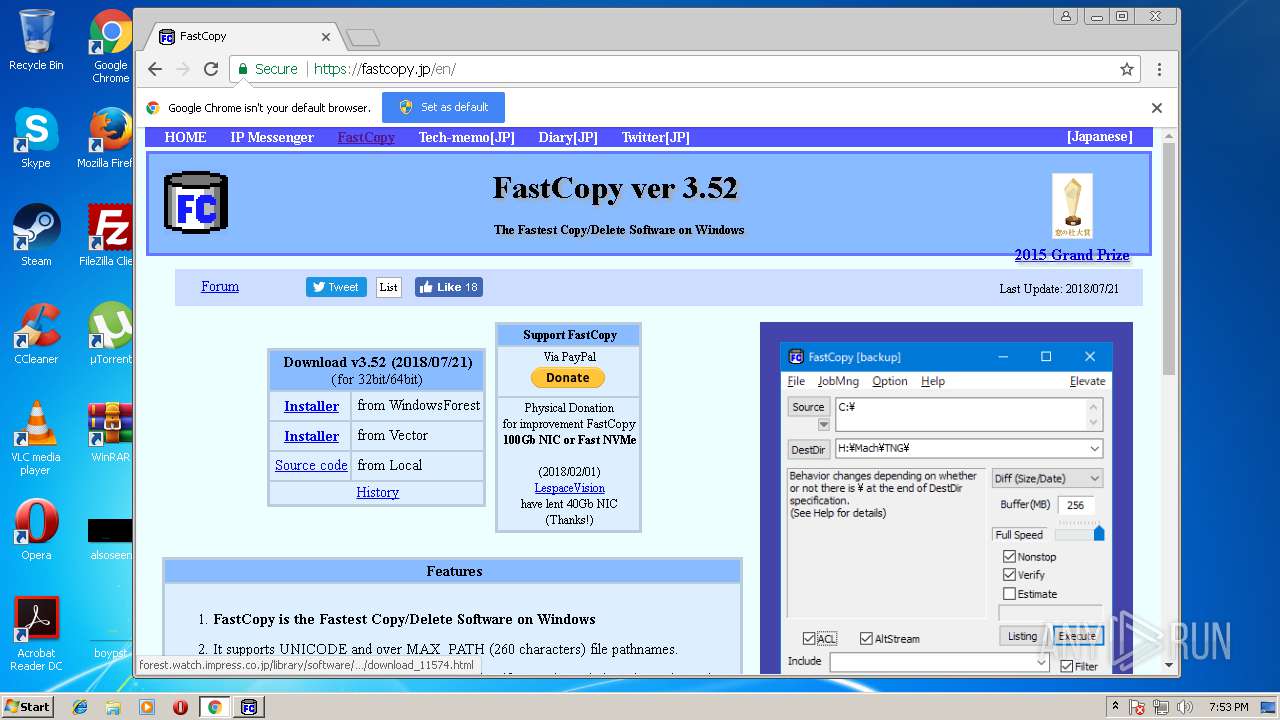
Task: View site info via the Secure lock
Action: click(268, 69)
